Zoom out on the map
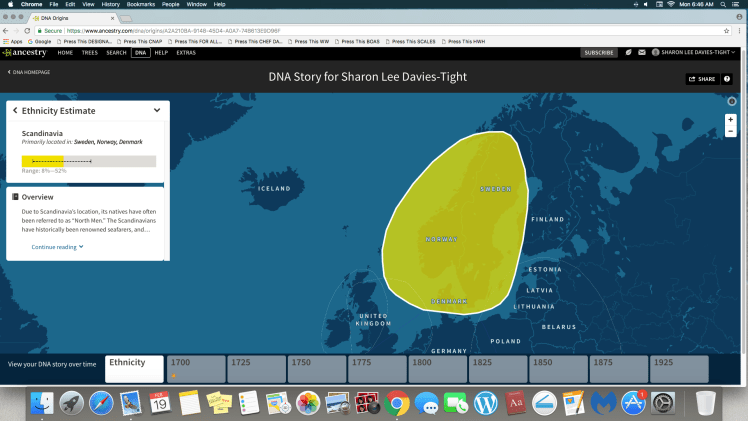Viewport: 748px width, 421px height. click(x=731, y=131)
